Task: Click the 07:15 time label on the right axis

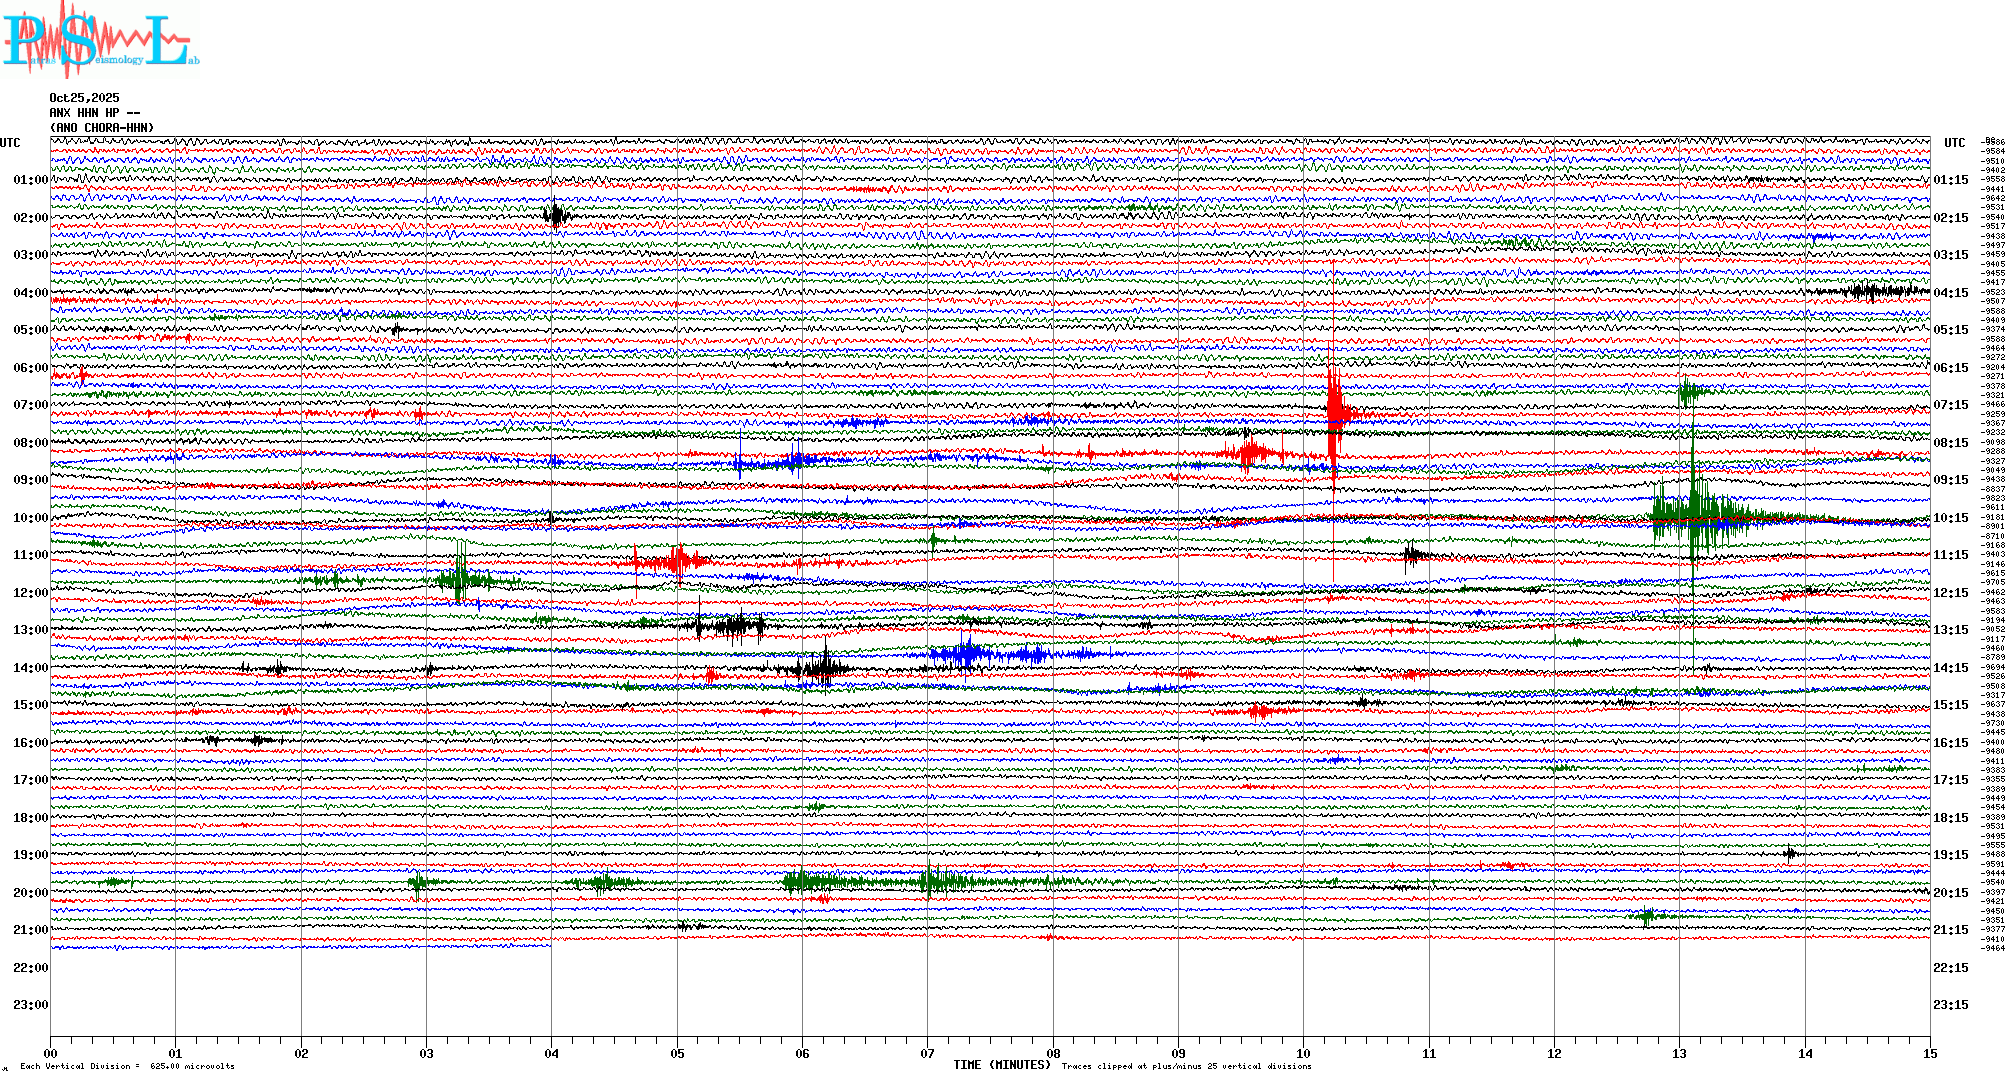Action: (1950, 405)
